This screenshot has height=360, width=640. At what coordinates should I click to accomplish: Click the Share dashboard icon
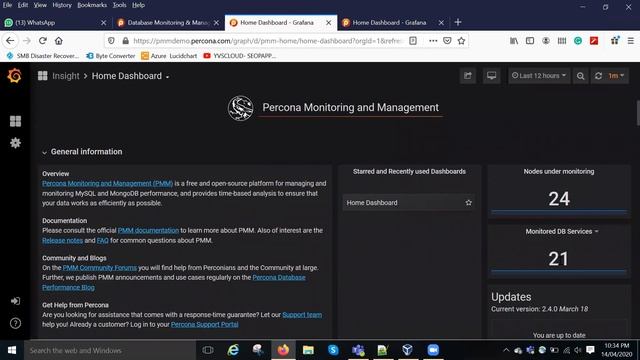pos(468,76)
